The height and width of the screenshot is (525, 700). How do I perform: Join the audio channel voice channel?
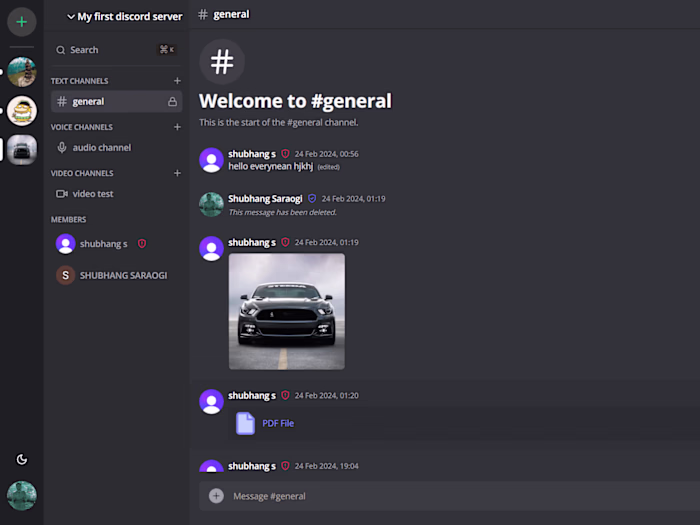(x=117, y=148)
